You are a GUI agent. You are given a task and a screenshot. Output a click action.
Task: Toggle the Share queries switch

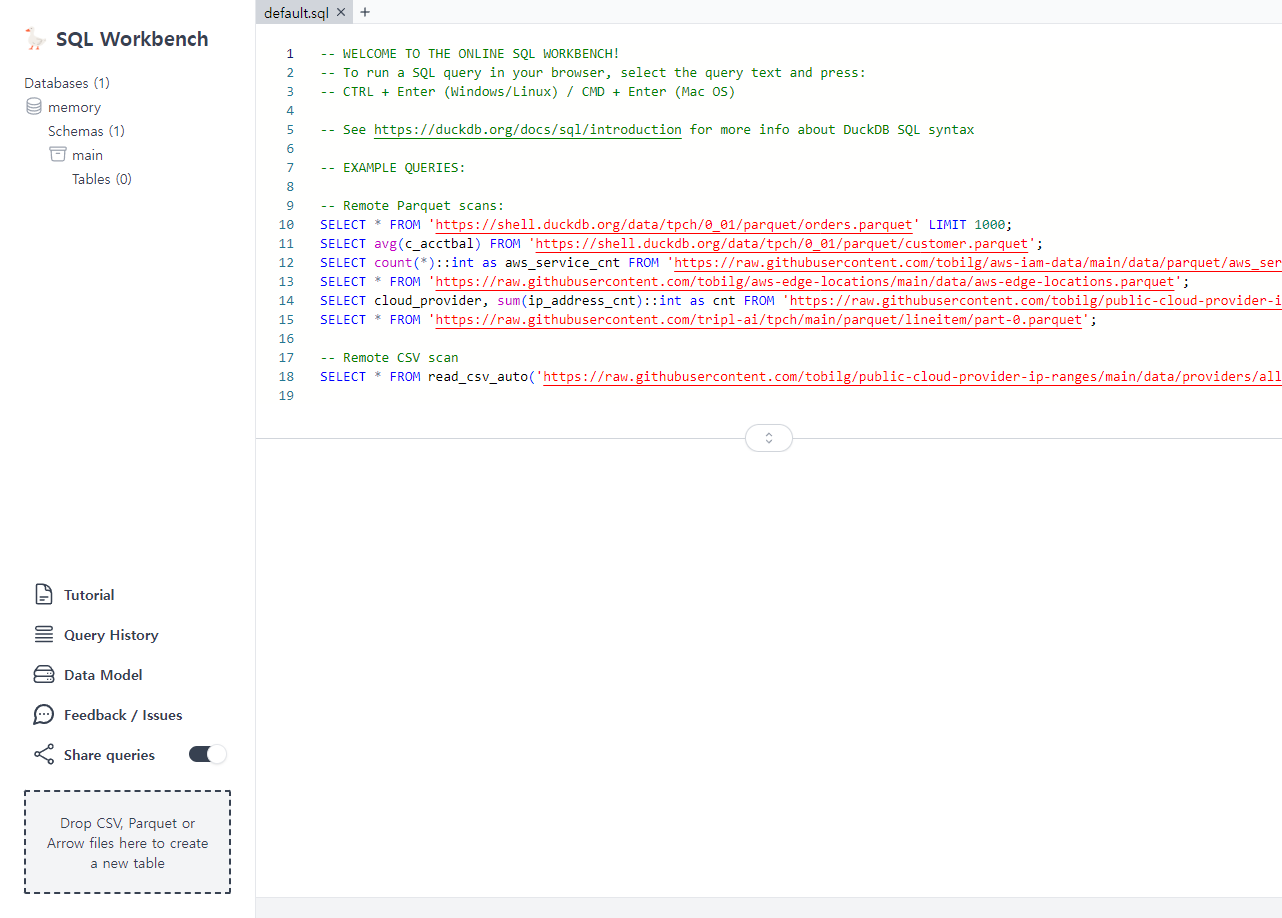tap(208, 755)
